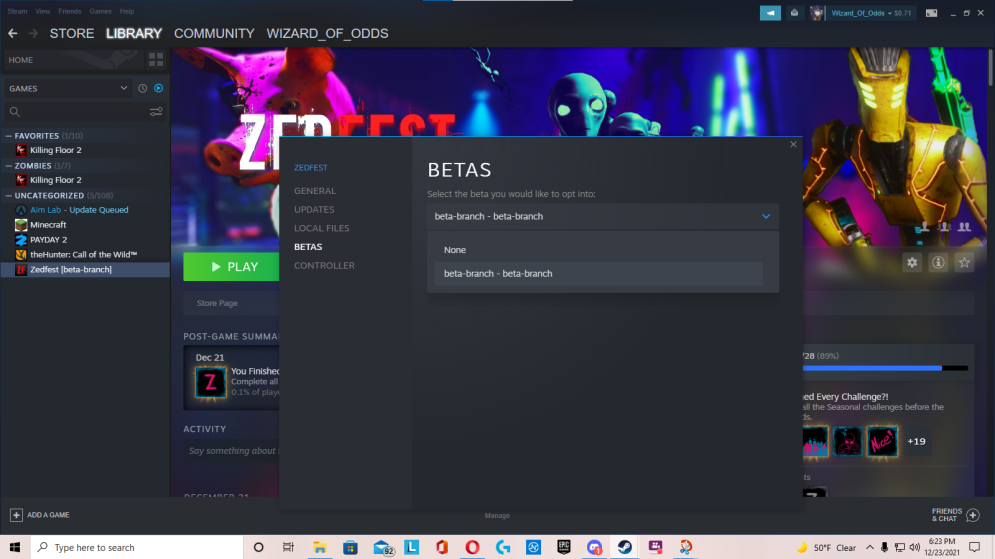Image resolution: width=995 pixels, height=559 pixels.
Task: Click the activity say something field
Action: [234, 450]
